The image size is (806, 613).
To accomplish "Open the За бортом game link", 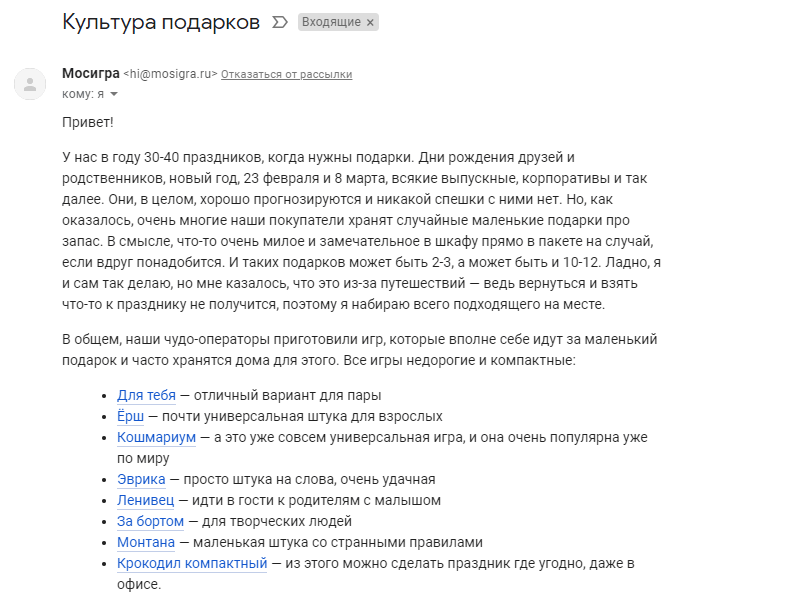I will (151, 522).
